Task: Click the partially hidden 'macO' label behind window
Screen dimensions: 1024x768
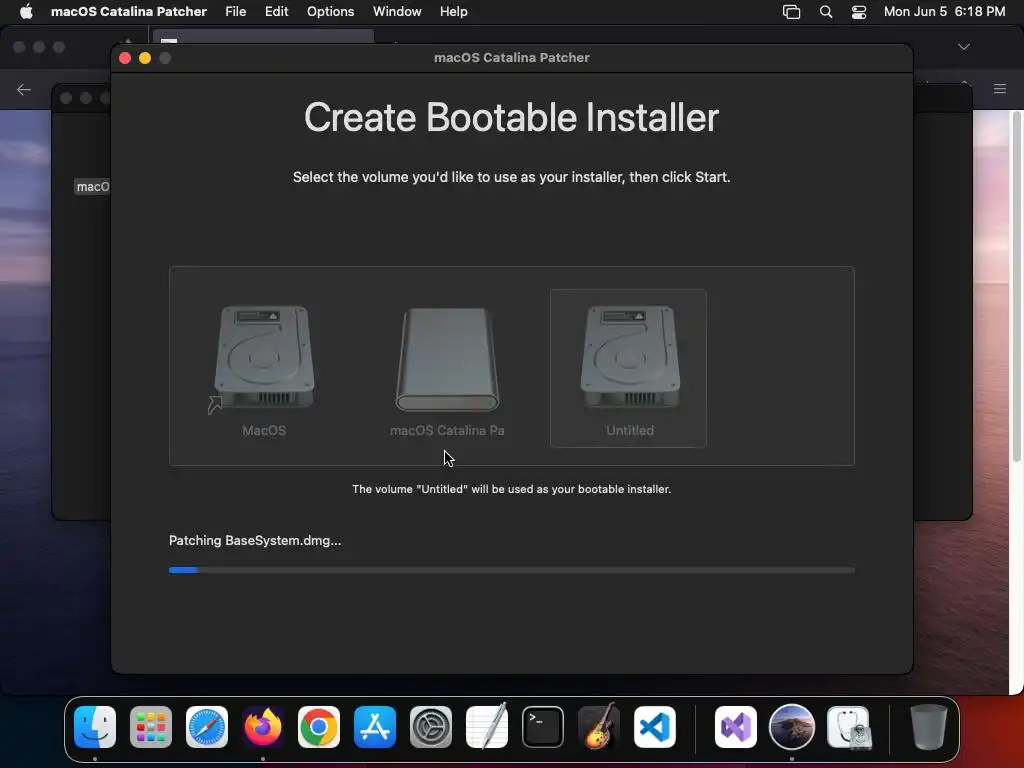Action: click(x=93, y=187)
